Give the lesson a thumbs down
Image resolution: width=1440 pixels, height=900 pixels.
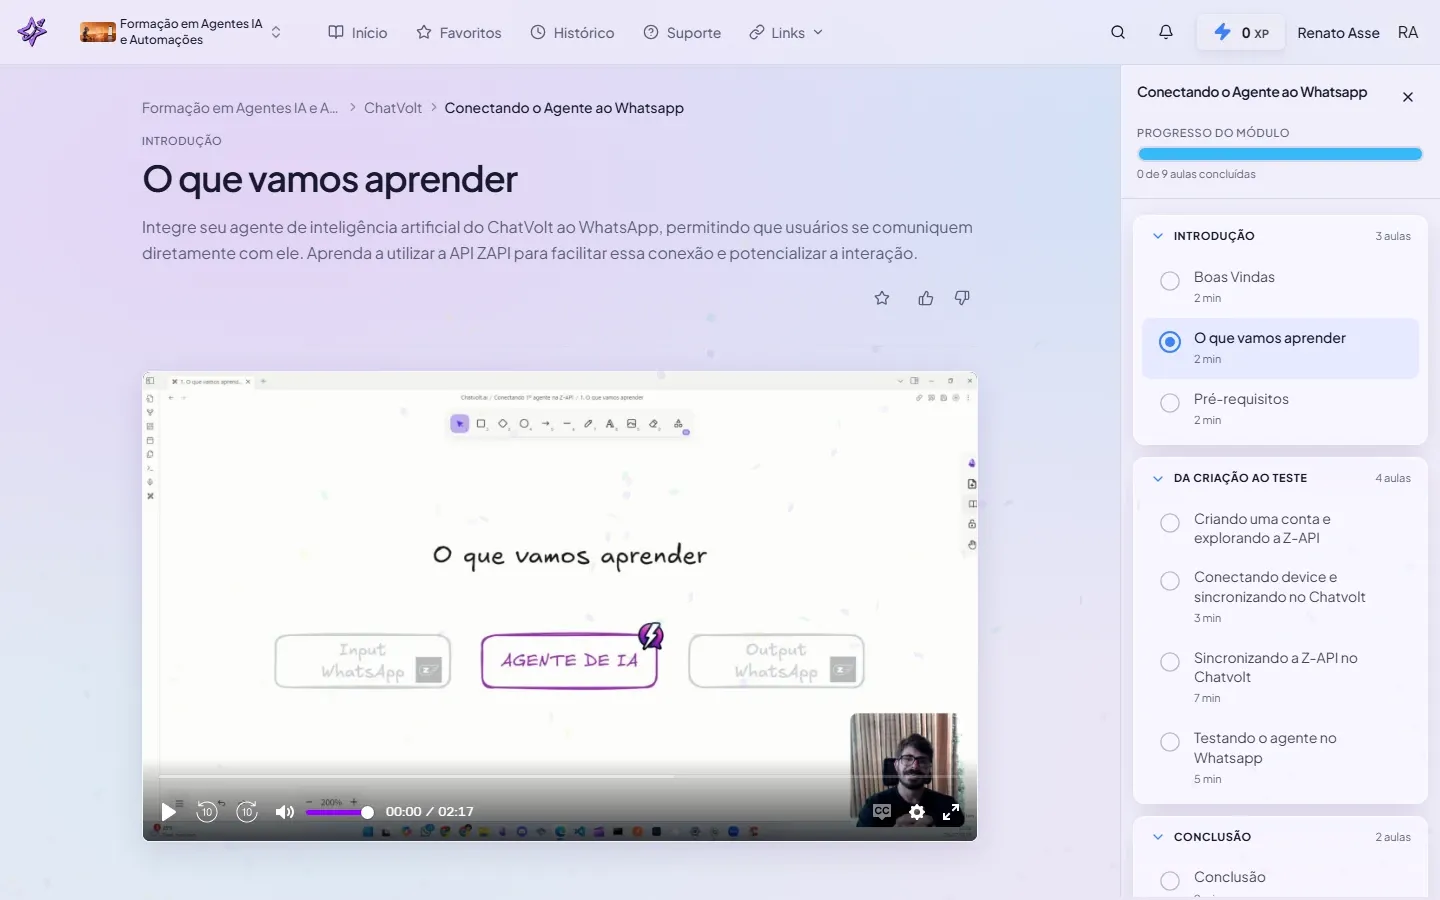tap(962, 298)
